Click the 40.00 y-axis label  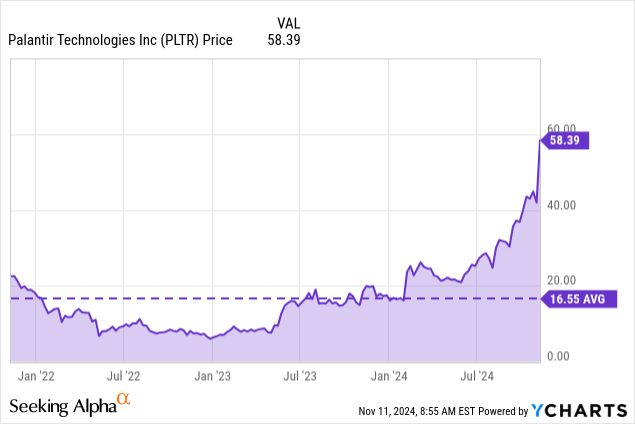pyautogui.click(x=563, y=205)
